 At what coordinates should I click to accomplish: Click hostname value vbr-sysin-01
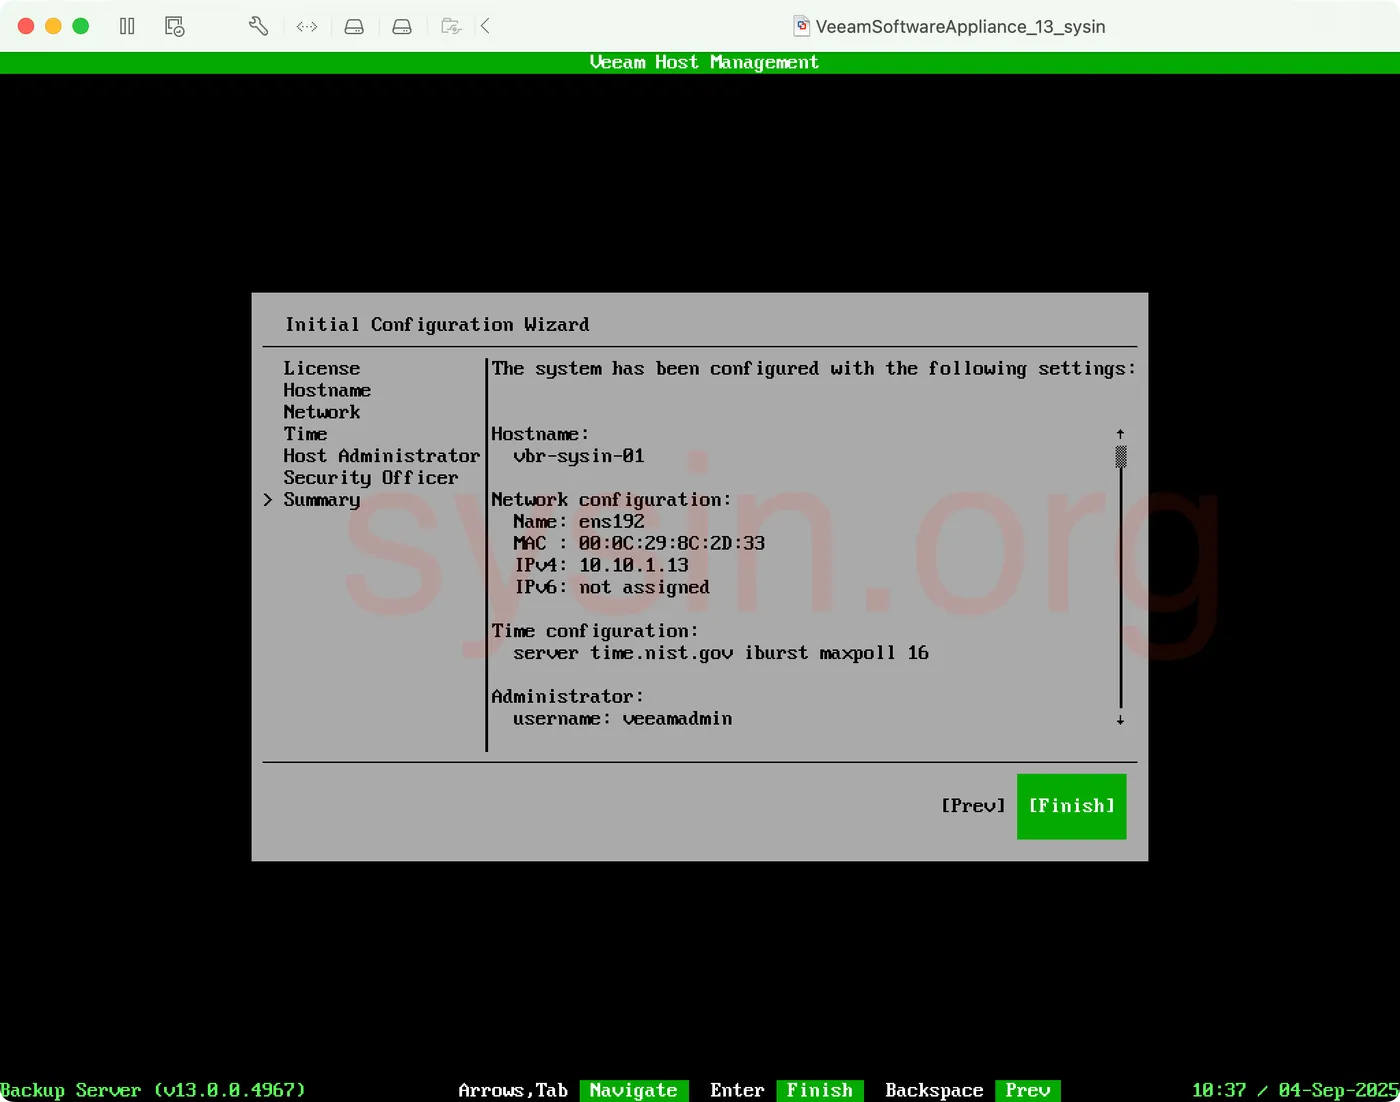tap(578, 456)
